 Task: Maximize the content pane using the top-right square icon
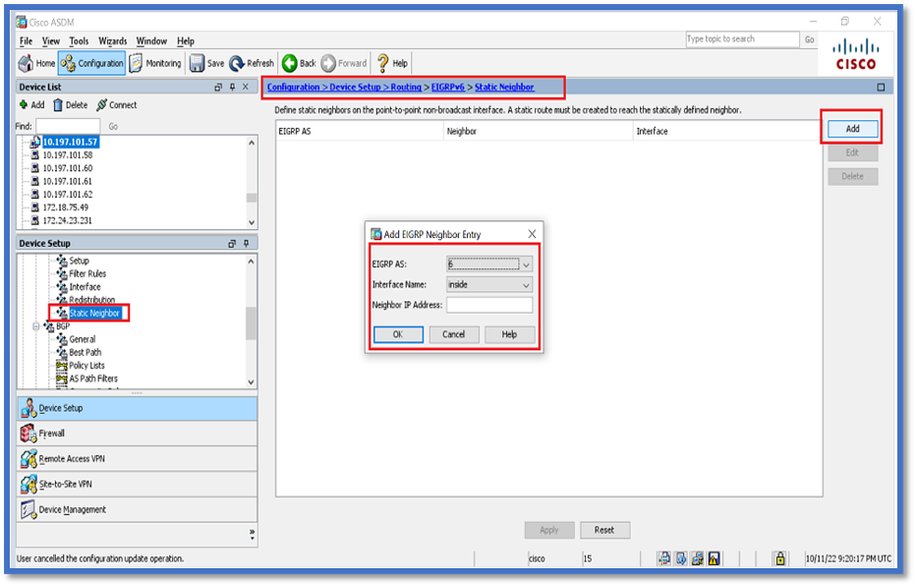pos(881,88)
